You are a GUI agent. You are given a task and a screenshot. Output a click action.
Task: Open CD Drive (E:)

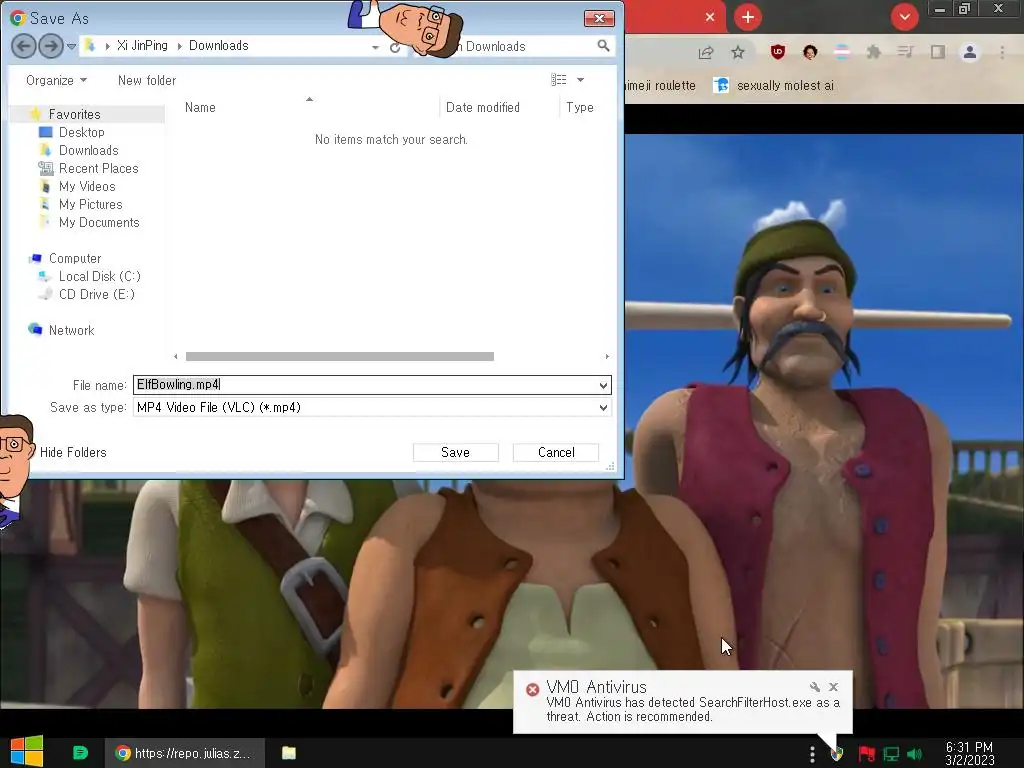point(97,295)
